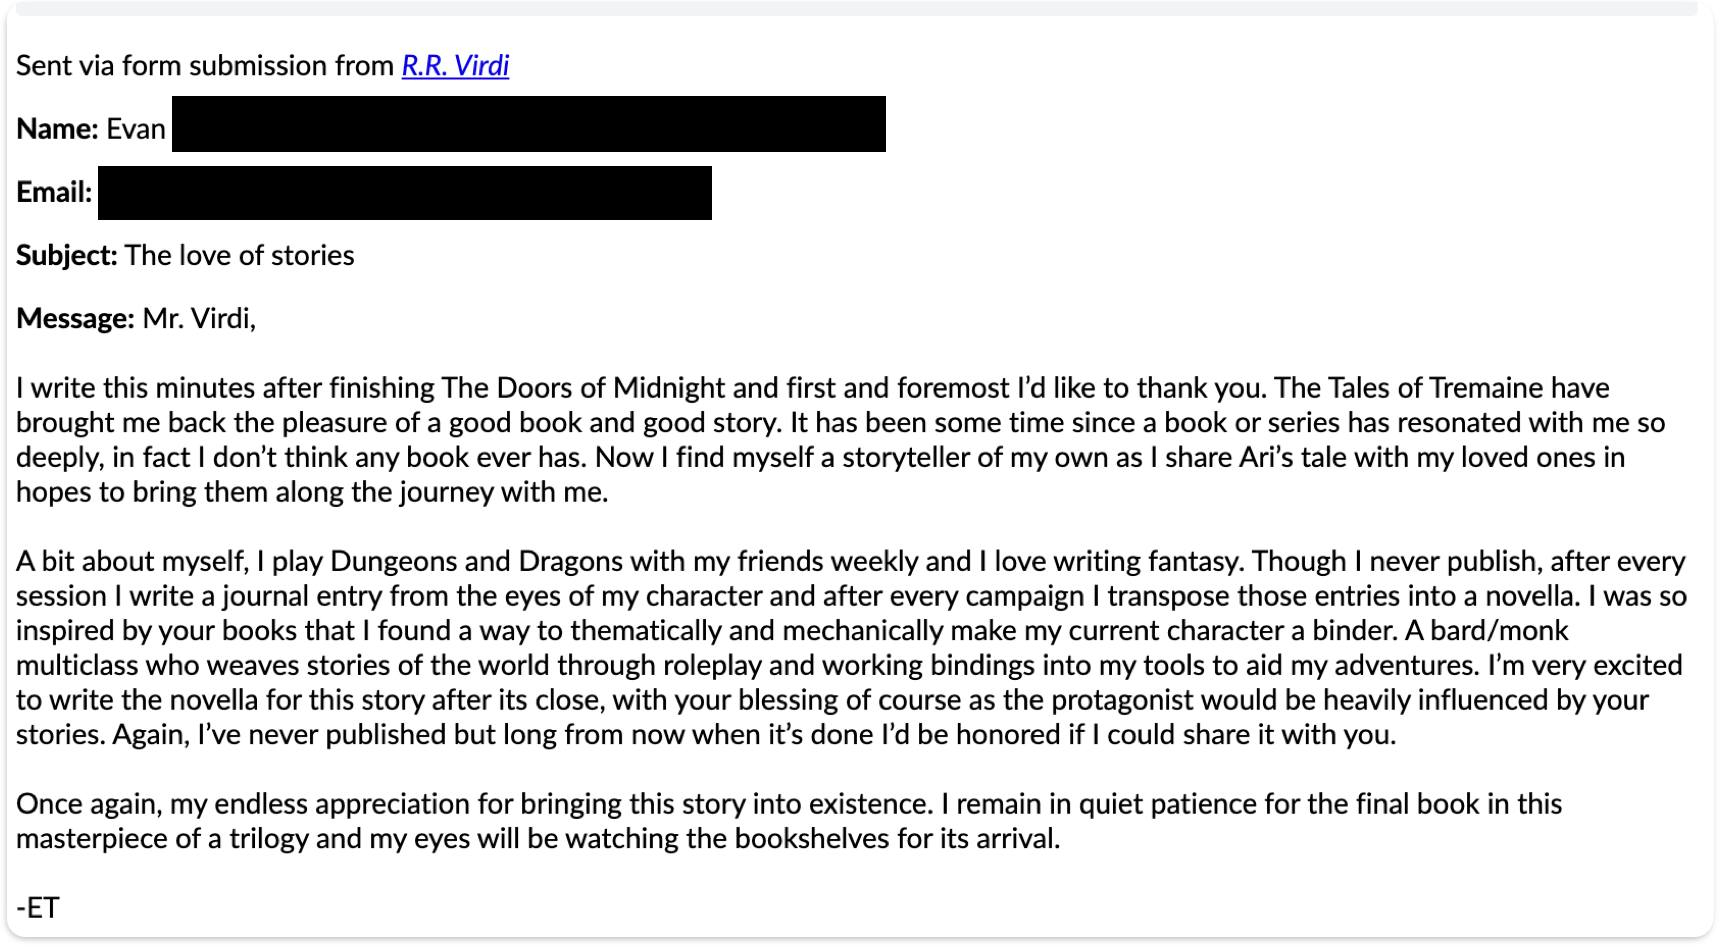Click the "Mr. Virdi," greeting
Screen dimensions: 1720x948
199,318
